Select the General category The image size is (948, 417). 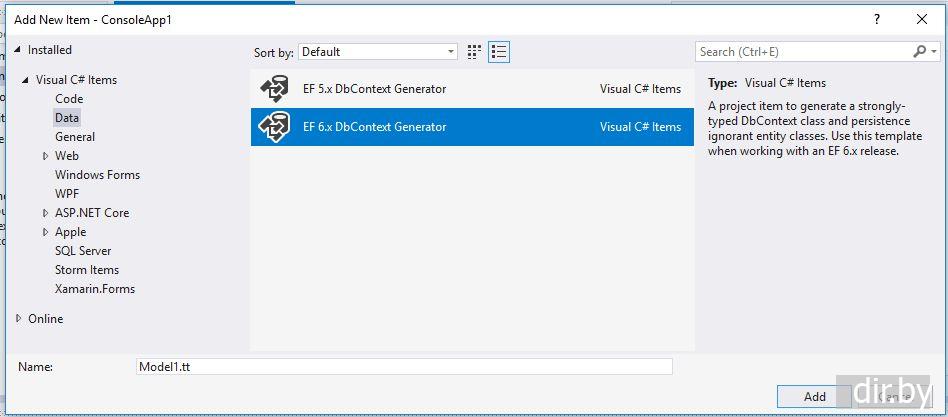(75, 137)
